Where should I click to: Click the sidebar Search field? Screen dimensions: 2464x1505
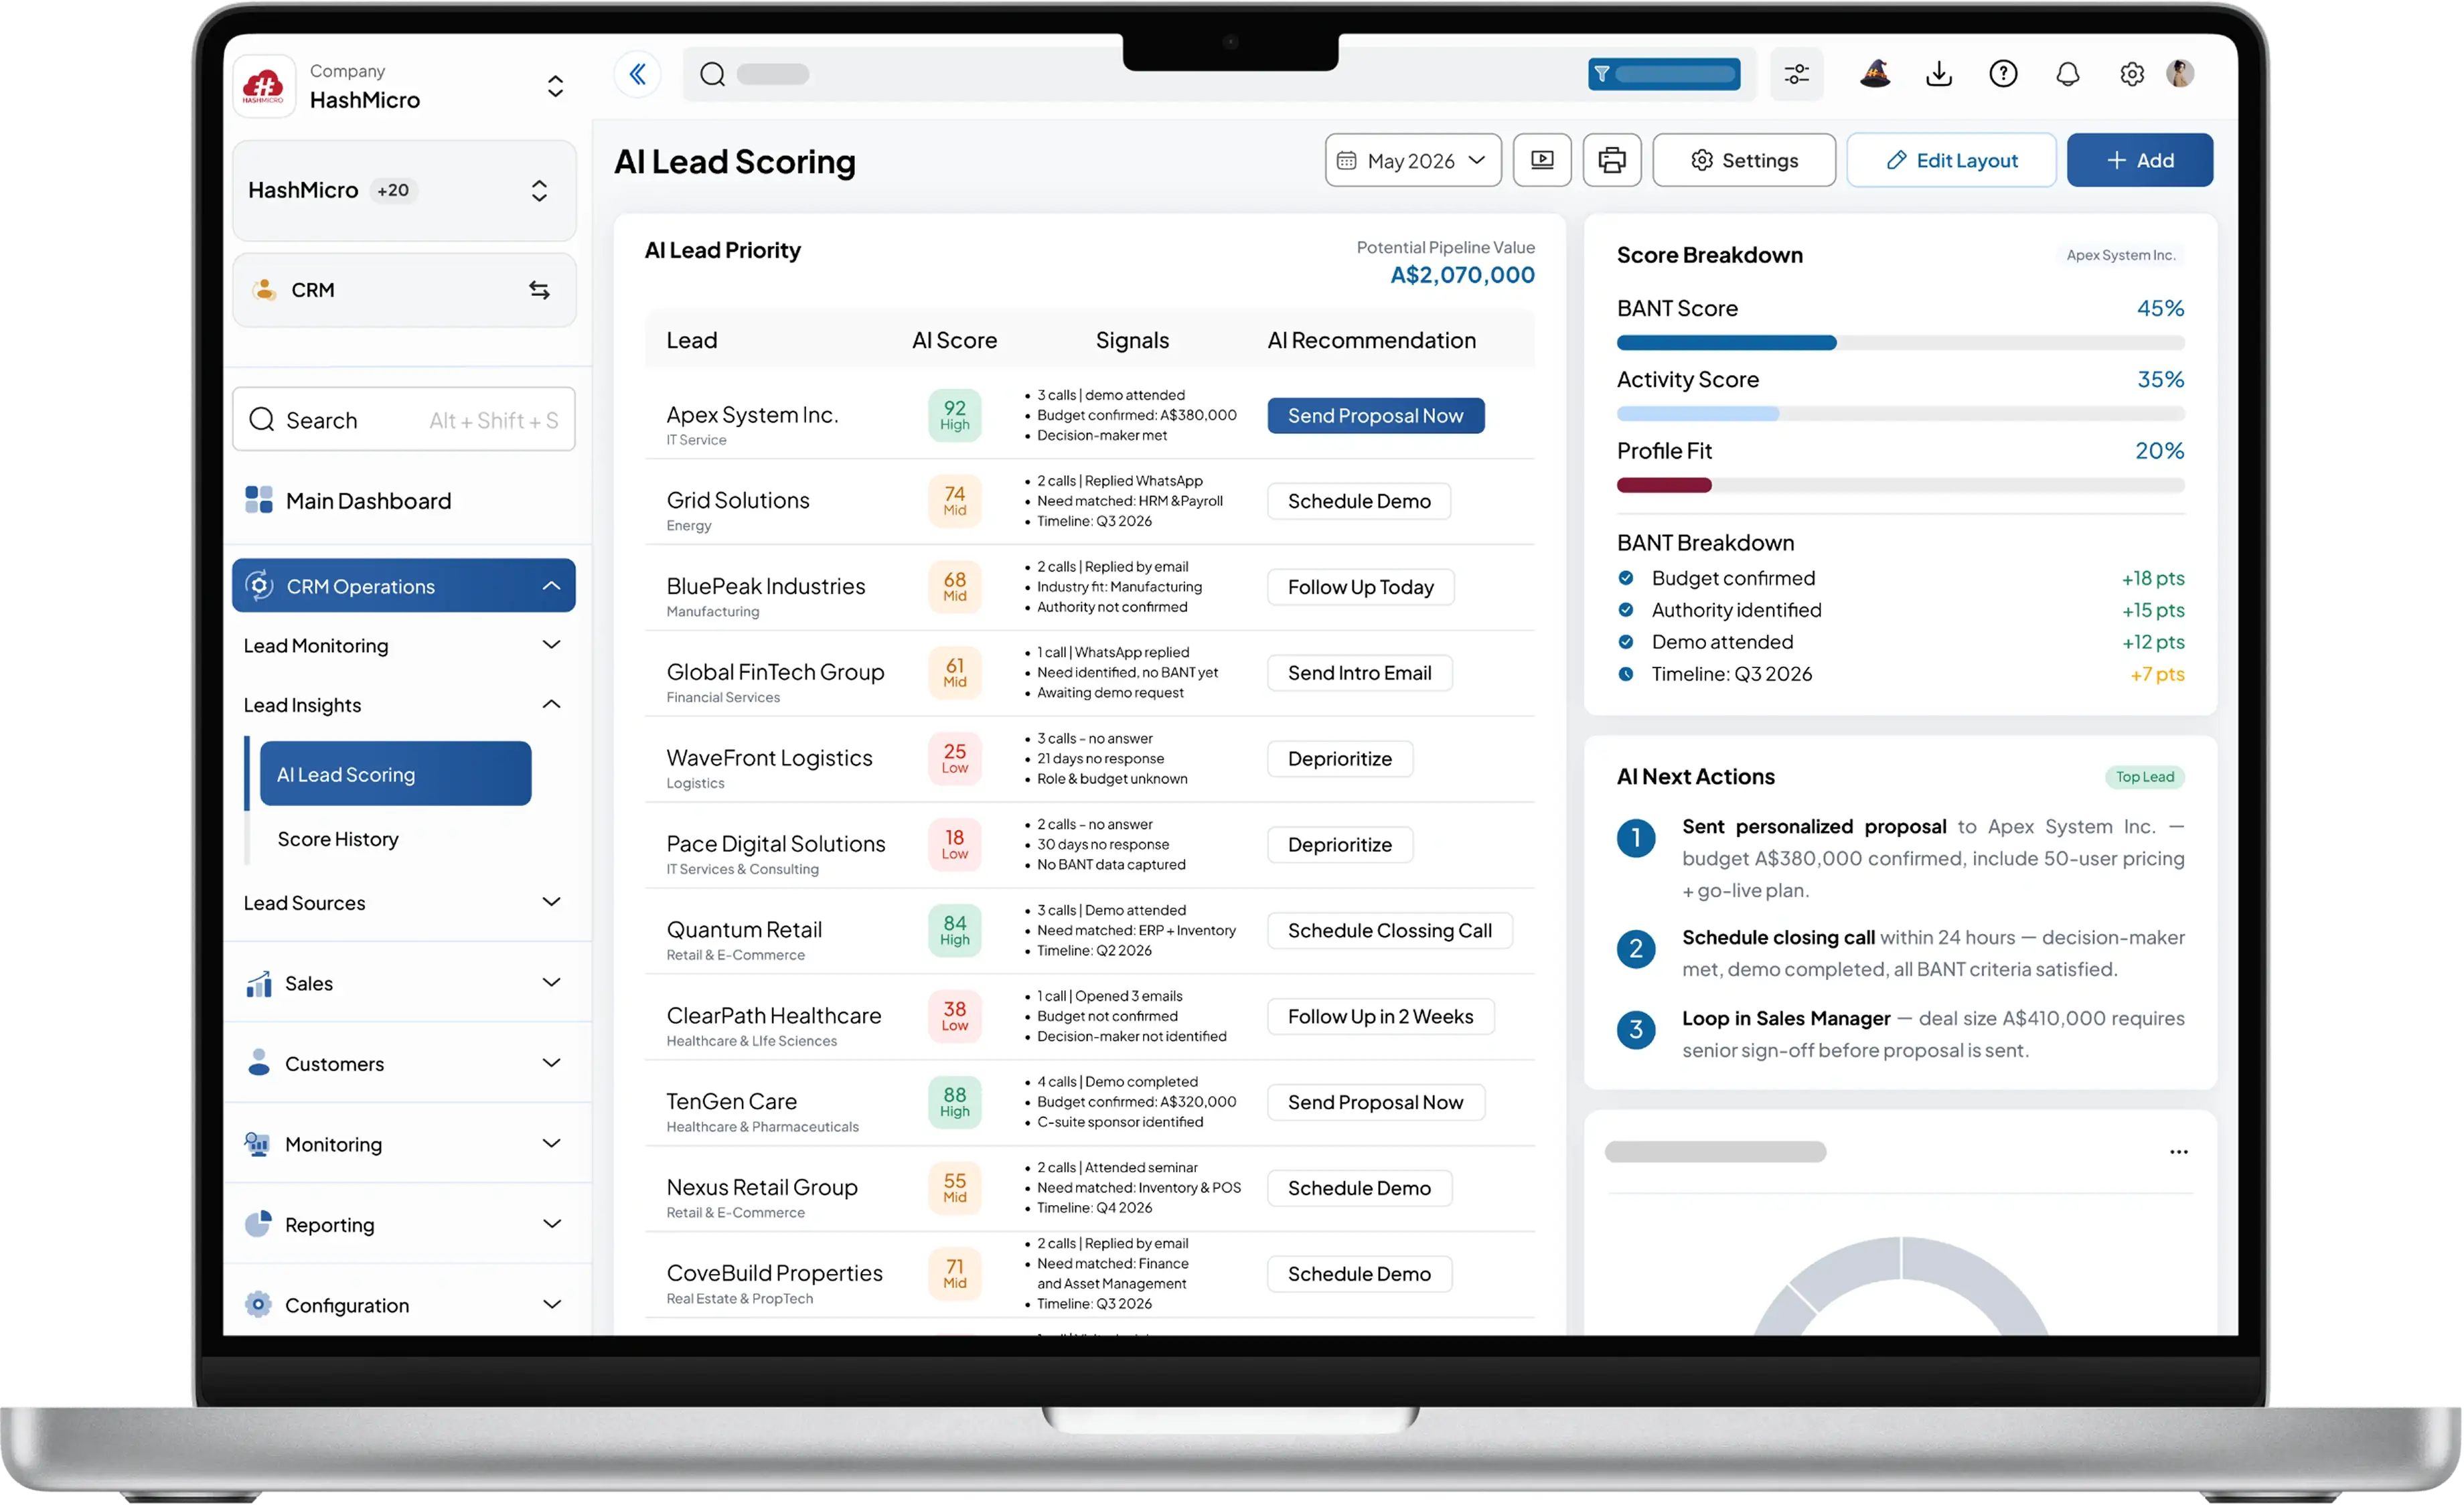[x=405, y=420]
